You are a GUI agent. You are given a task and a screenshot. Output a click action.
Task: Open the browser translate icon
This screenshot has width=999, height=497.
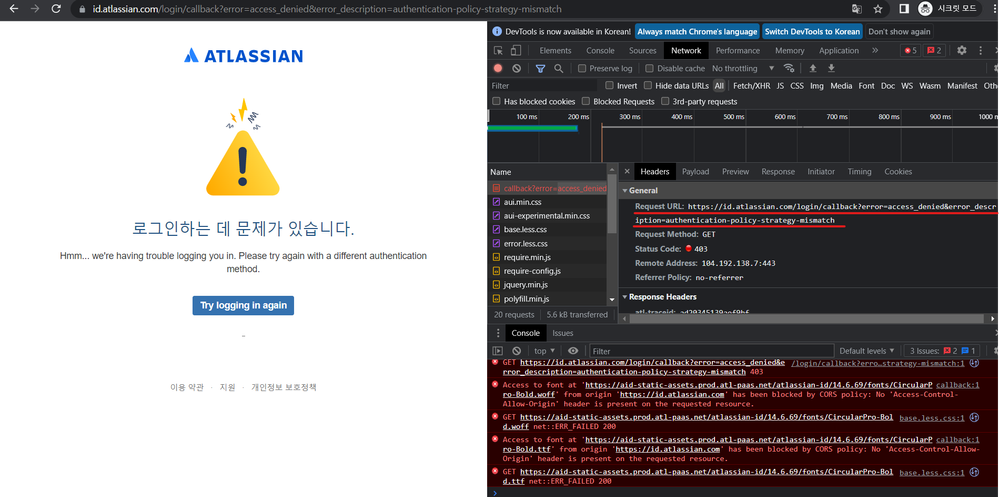pos(857,9)
